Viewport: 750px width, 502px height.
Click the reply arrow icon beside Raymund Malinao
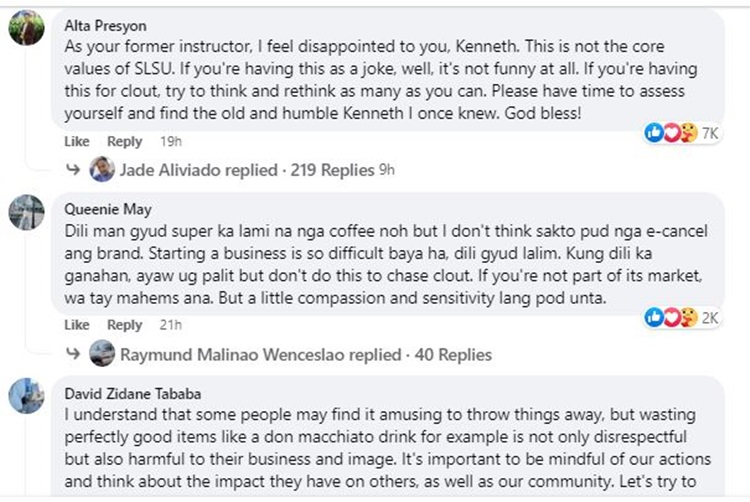73,353
